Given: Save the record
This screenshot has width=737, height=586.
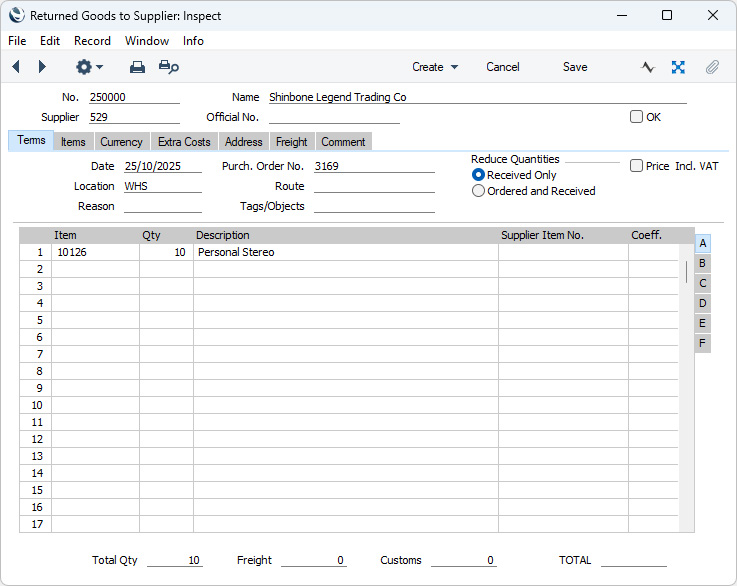Looking at the screenshot, I should pos(575,67).
